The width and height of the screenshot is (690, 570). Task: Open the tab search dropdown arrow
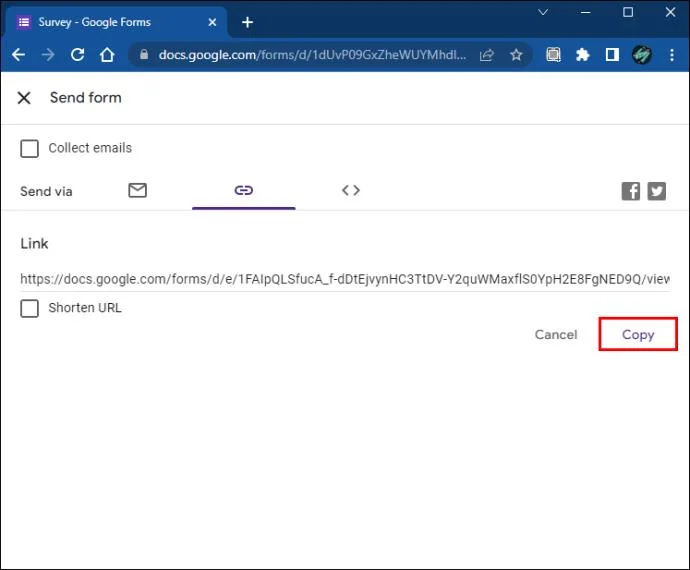tap(543, 12)
